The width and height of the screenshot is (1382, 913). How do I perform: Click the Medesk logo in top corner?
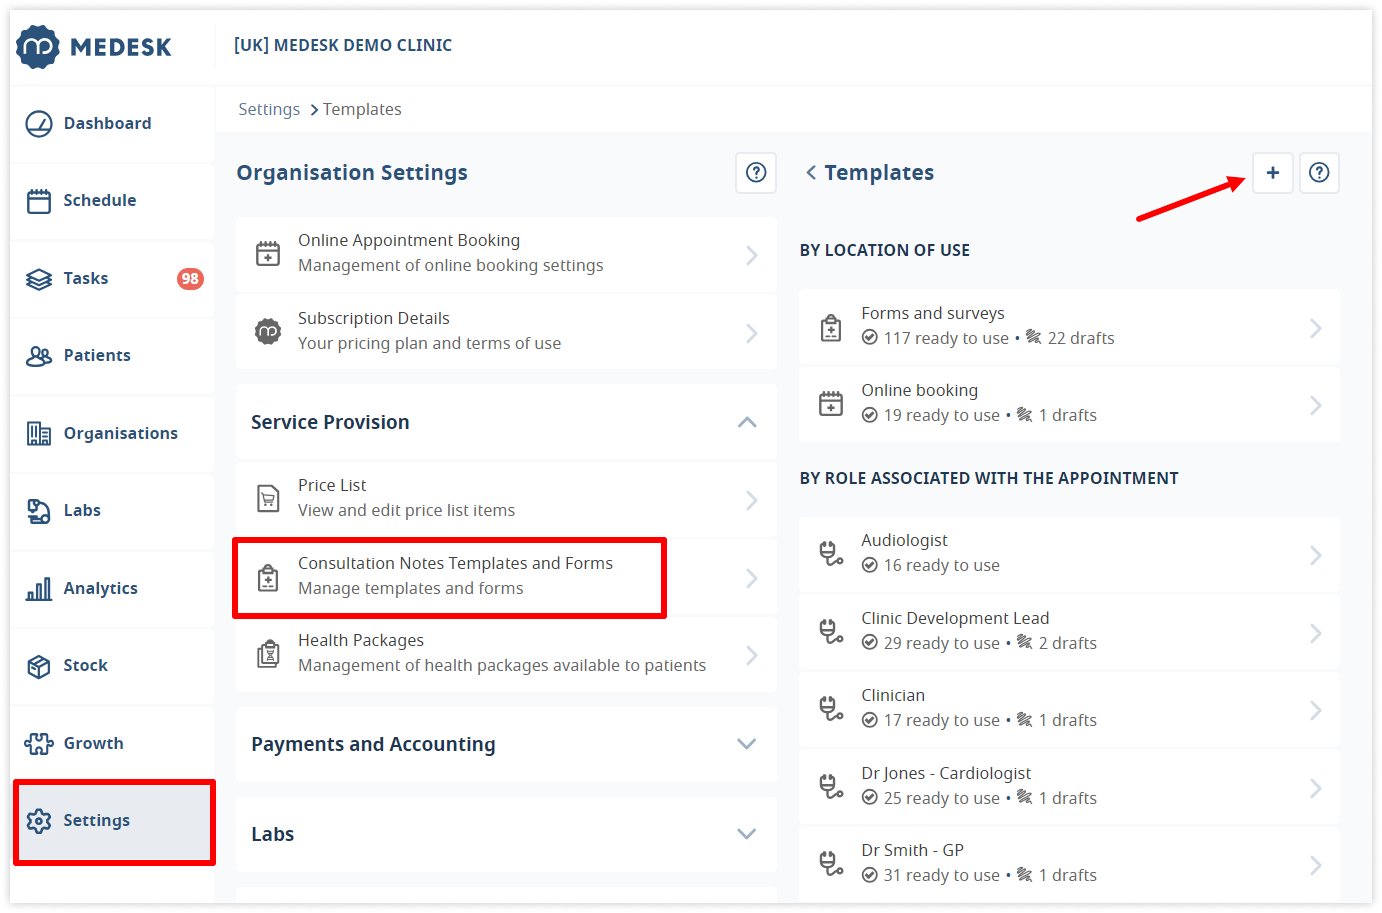click(x=95, y=46)
